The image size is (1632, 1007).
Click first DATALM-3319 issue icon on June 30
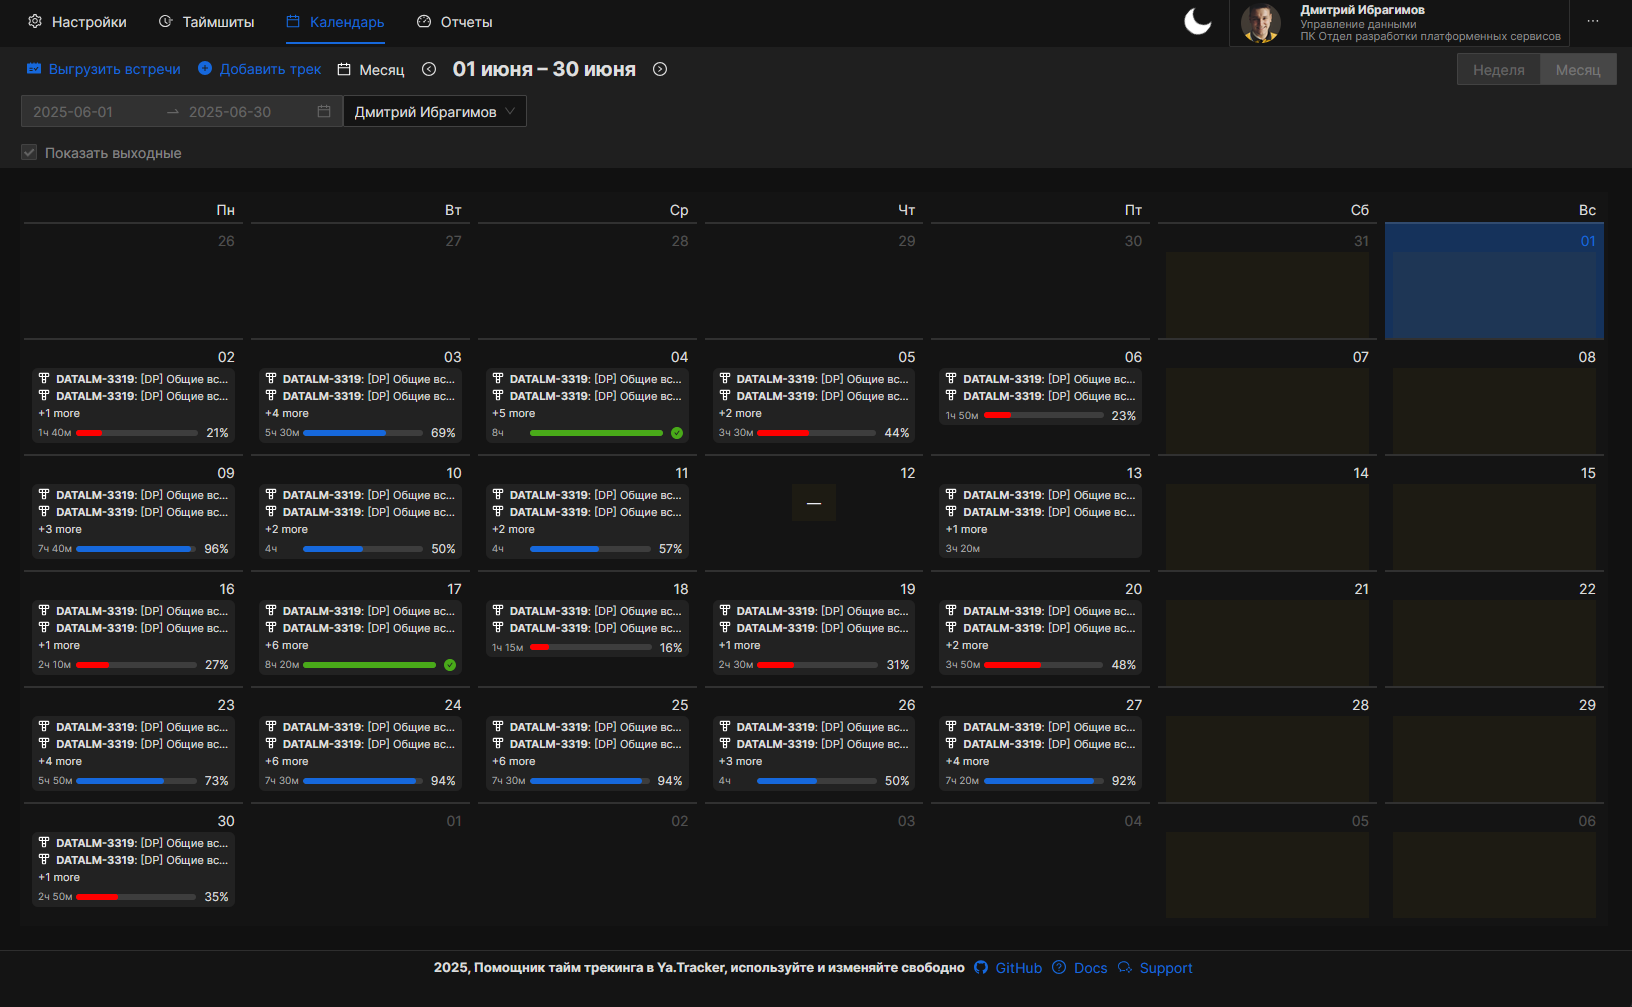(44, 842)
